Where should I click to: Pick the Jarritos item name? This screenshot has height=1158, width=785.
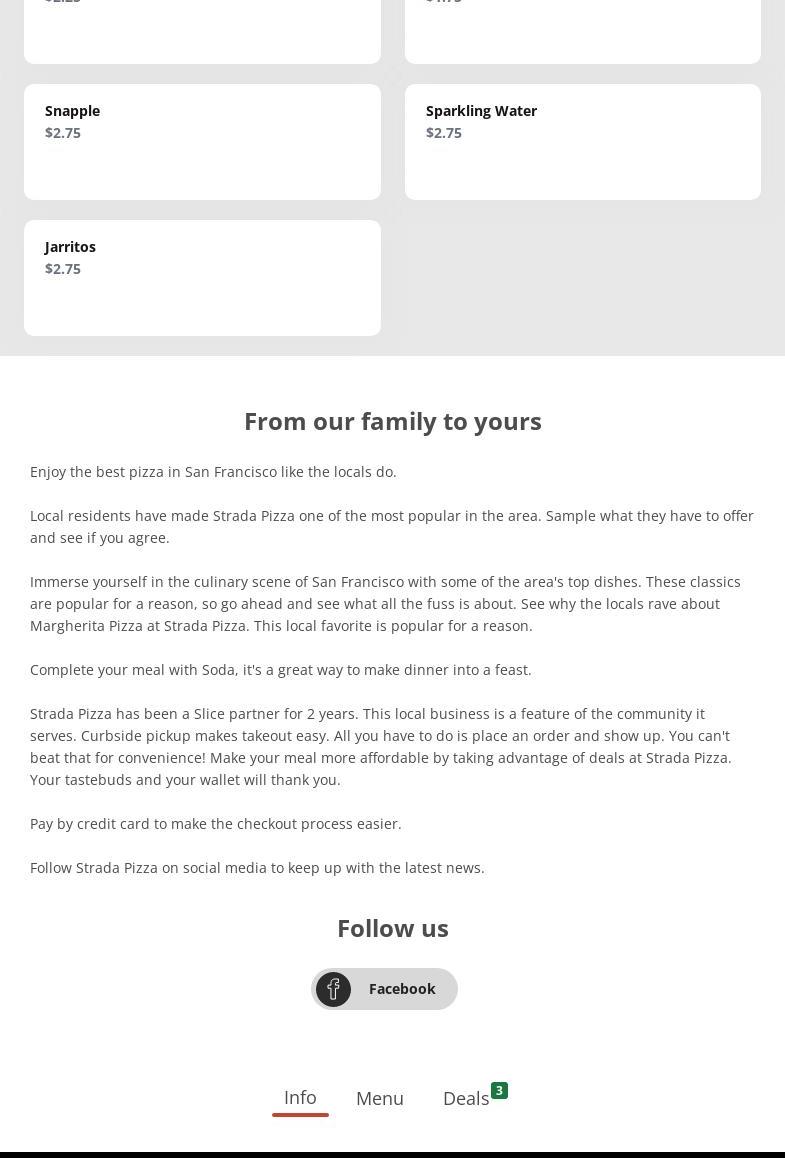click(70, 247)
